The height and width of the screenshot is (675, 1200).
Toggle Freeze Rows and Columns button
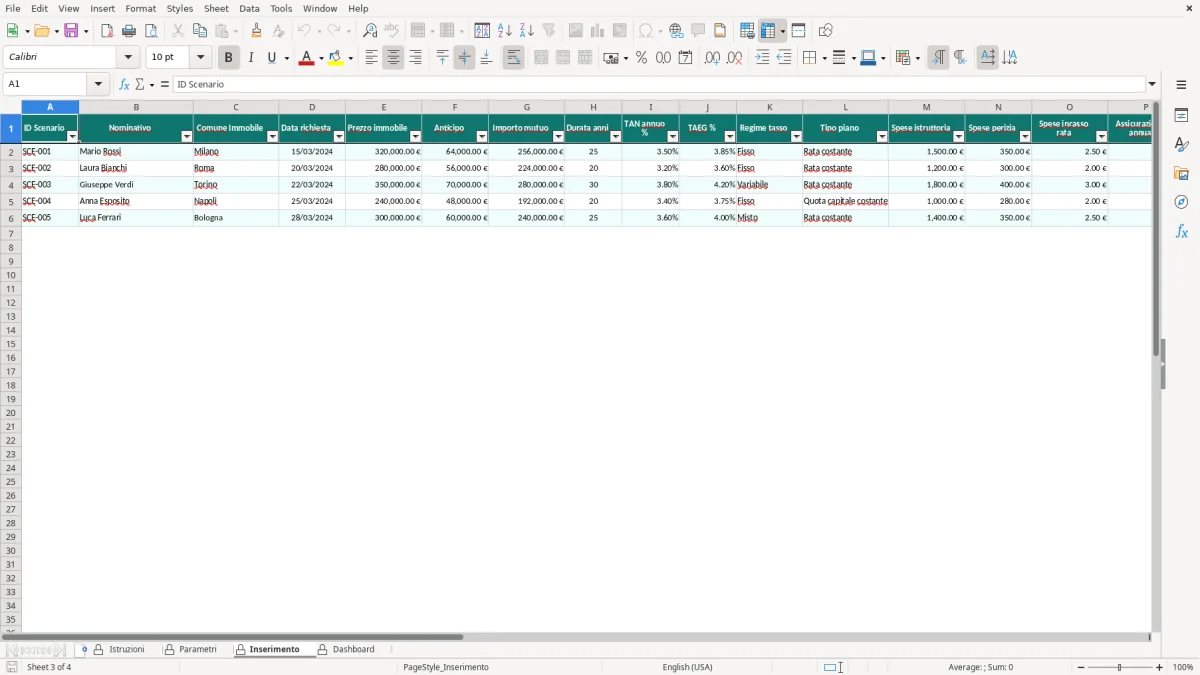pos(767,31)
